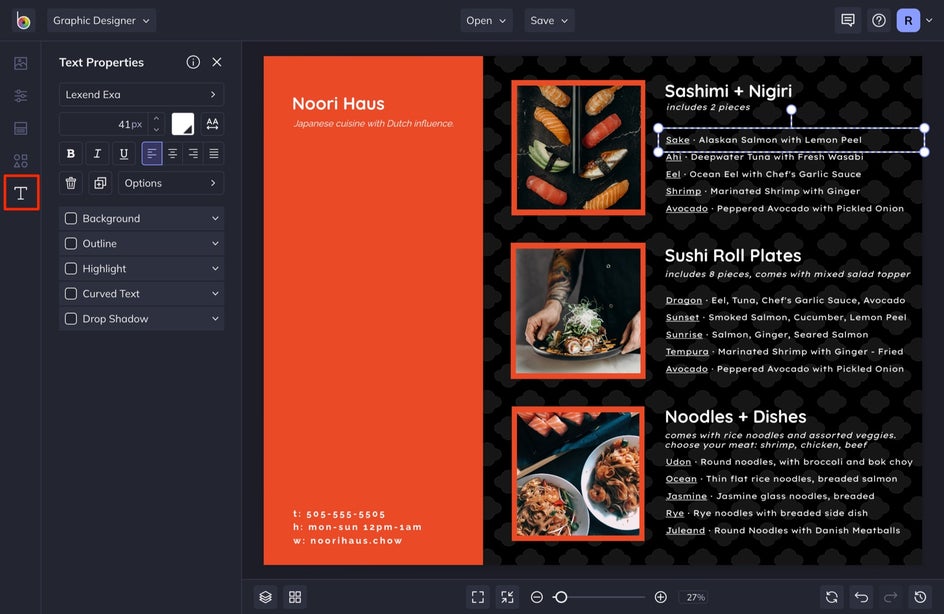Screen dimensions: 944x614
Task: Enable the Highlight checkbox
Action: point(71,268)
